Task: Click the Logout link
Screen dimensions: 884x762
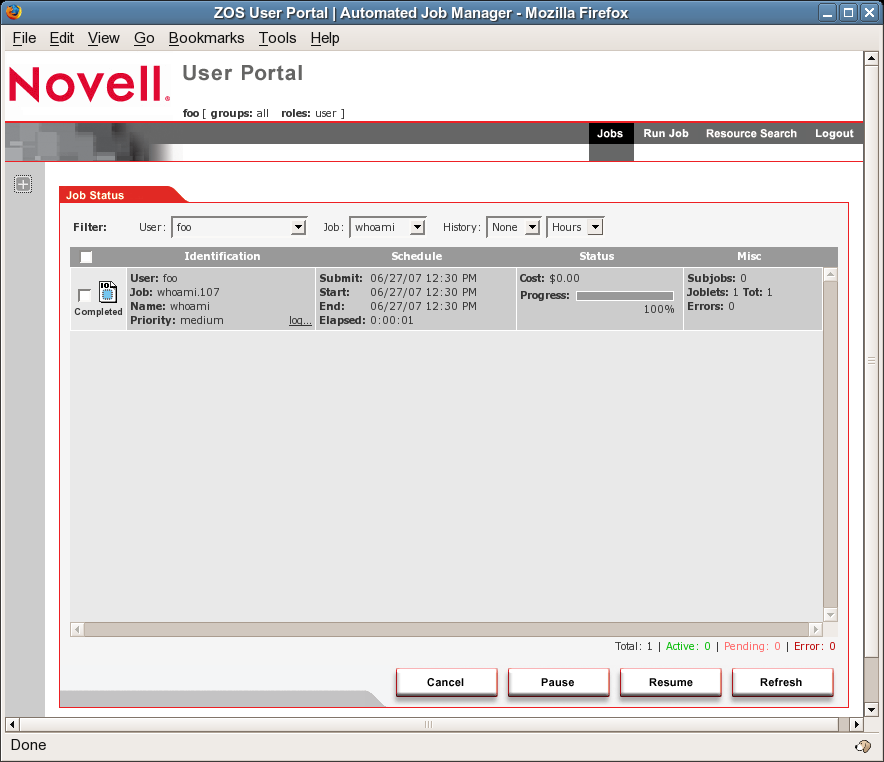Action: (x=834, y=134)
